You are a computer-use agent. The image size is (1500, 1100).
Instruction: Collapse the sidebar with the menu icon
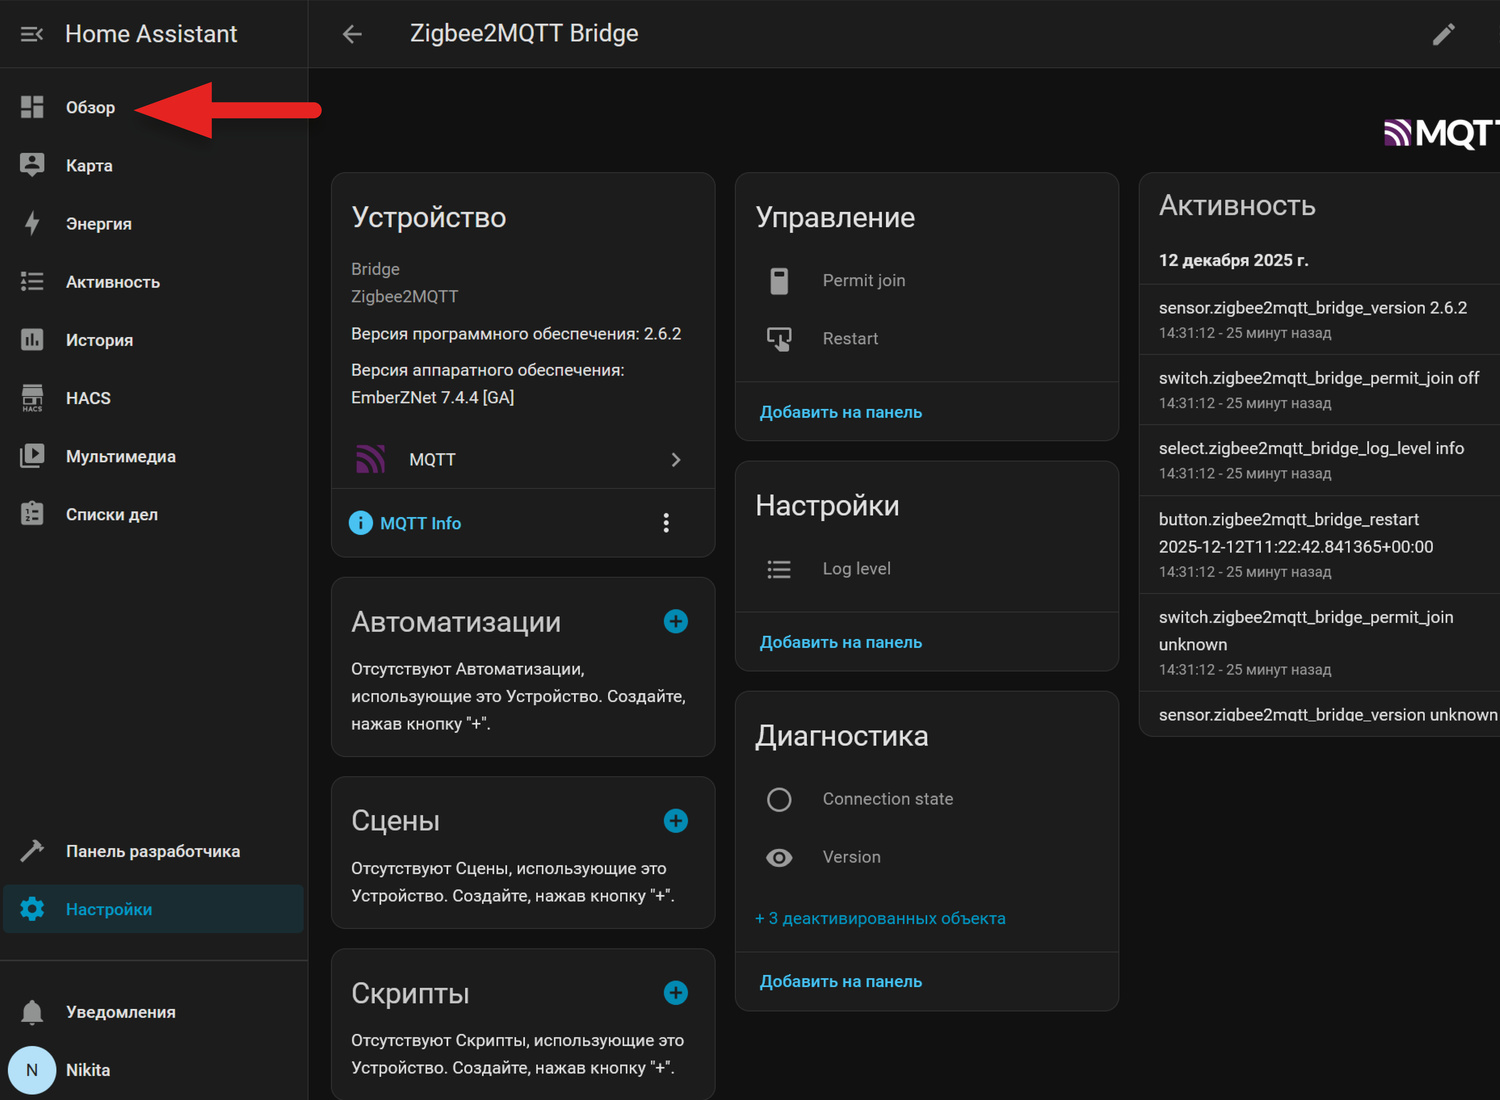32,34
